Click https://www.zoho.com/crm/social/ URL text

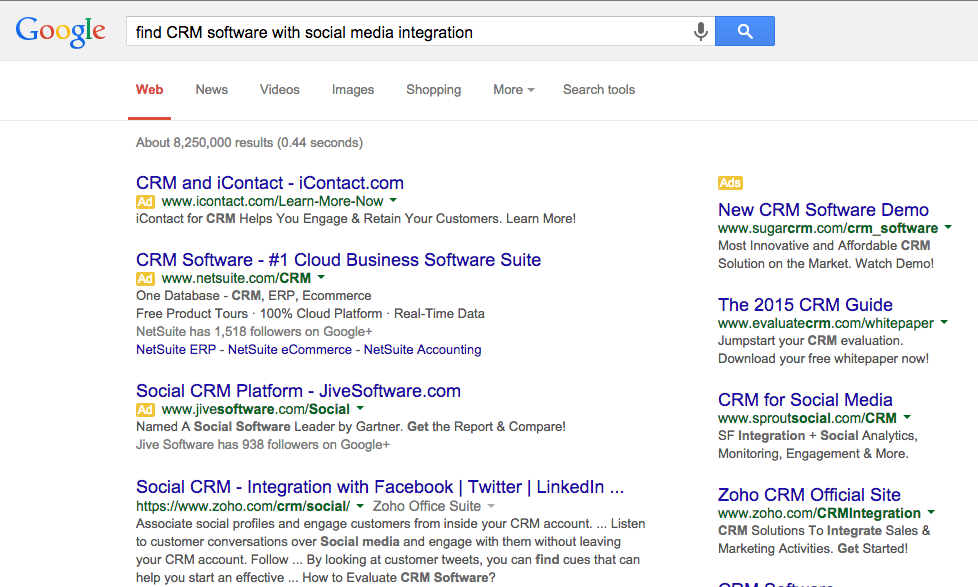[243, 506]
